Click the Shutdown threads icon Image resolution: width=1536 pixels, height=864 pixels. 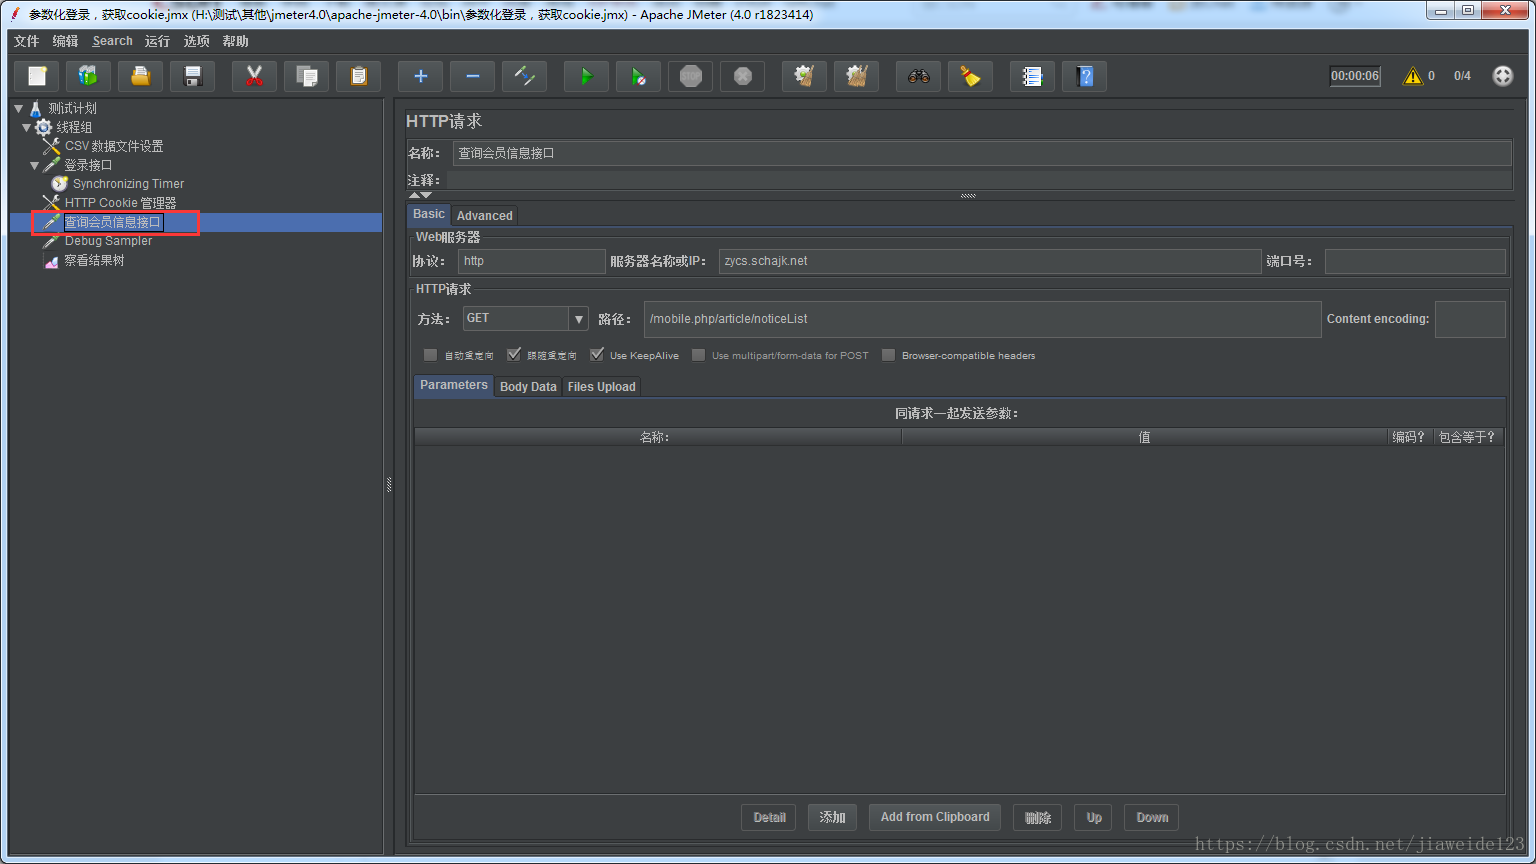point(743,76)
